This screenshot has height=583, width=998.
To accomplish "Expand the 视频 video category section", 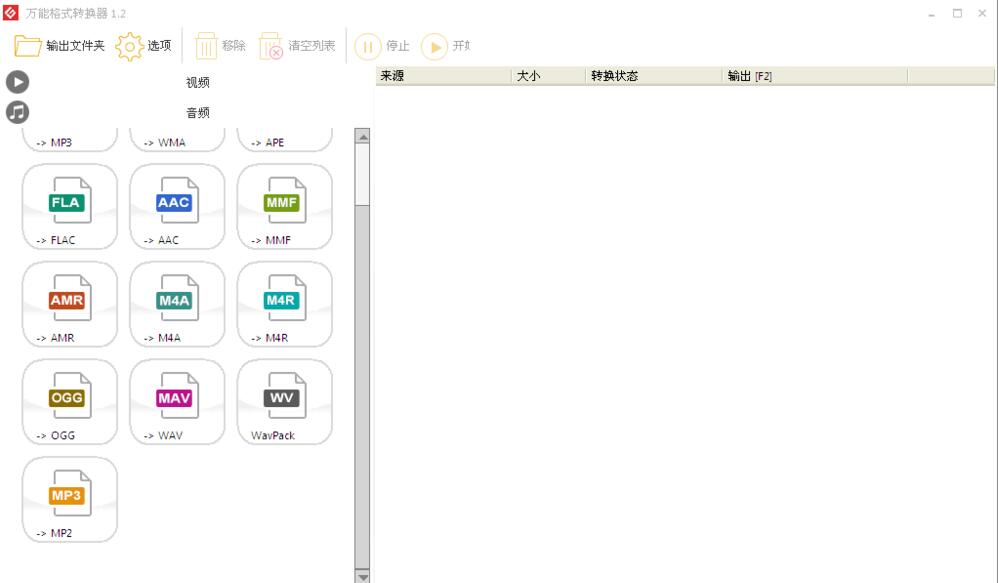I will [197, 82].
